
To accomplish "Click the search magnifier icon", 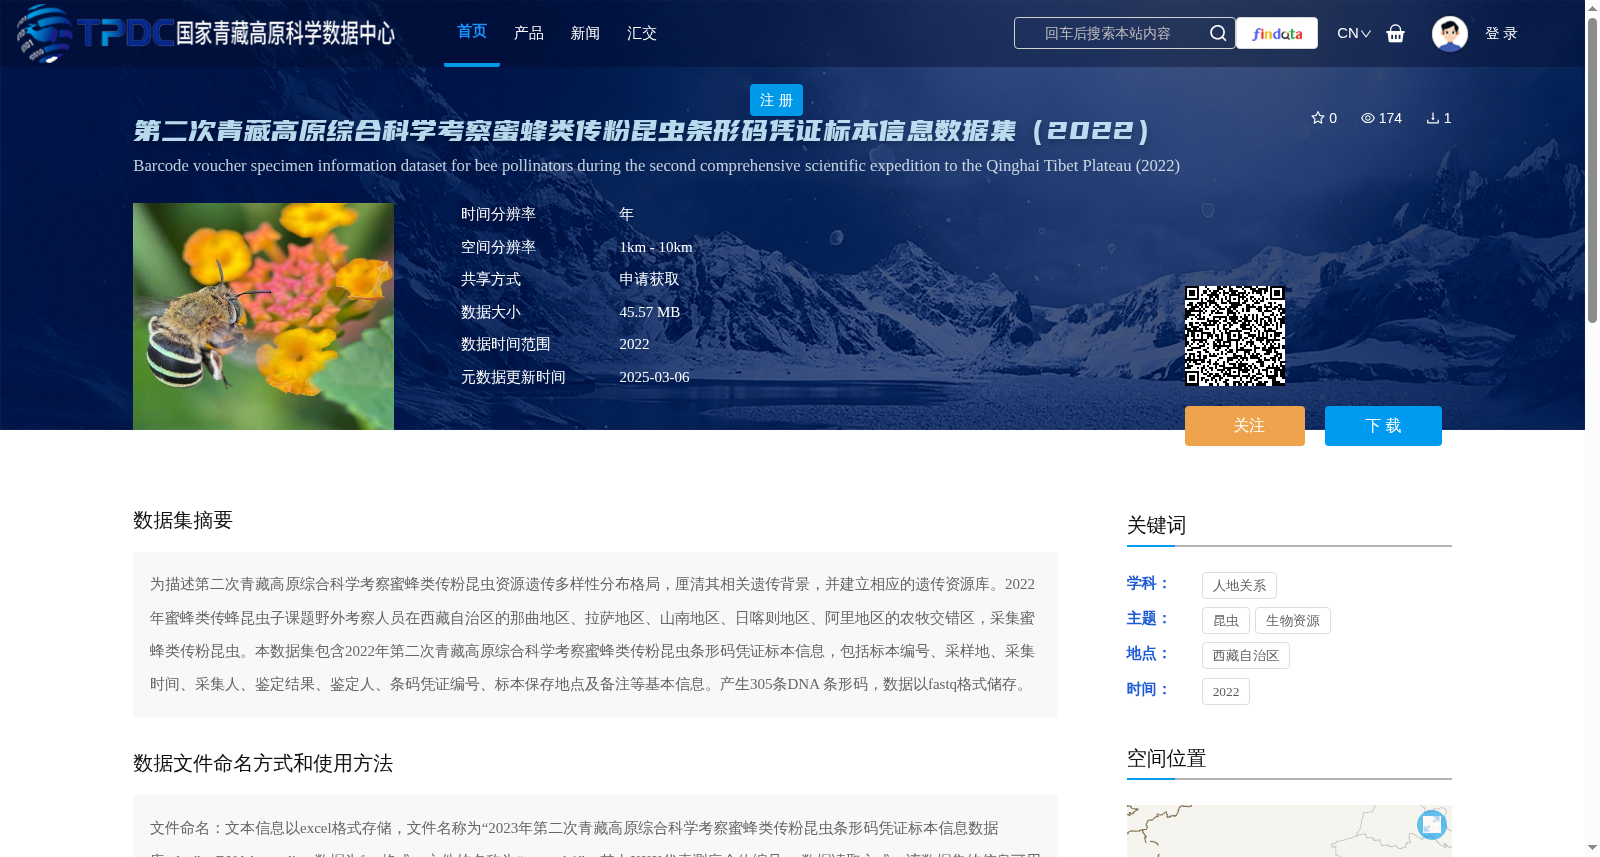I will pyautogui.click(x=1217, y=33).
